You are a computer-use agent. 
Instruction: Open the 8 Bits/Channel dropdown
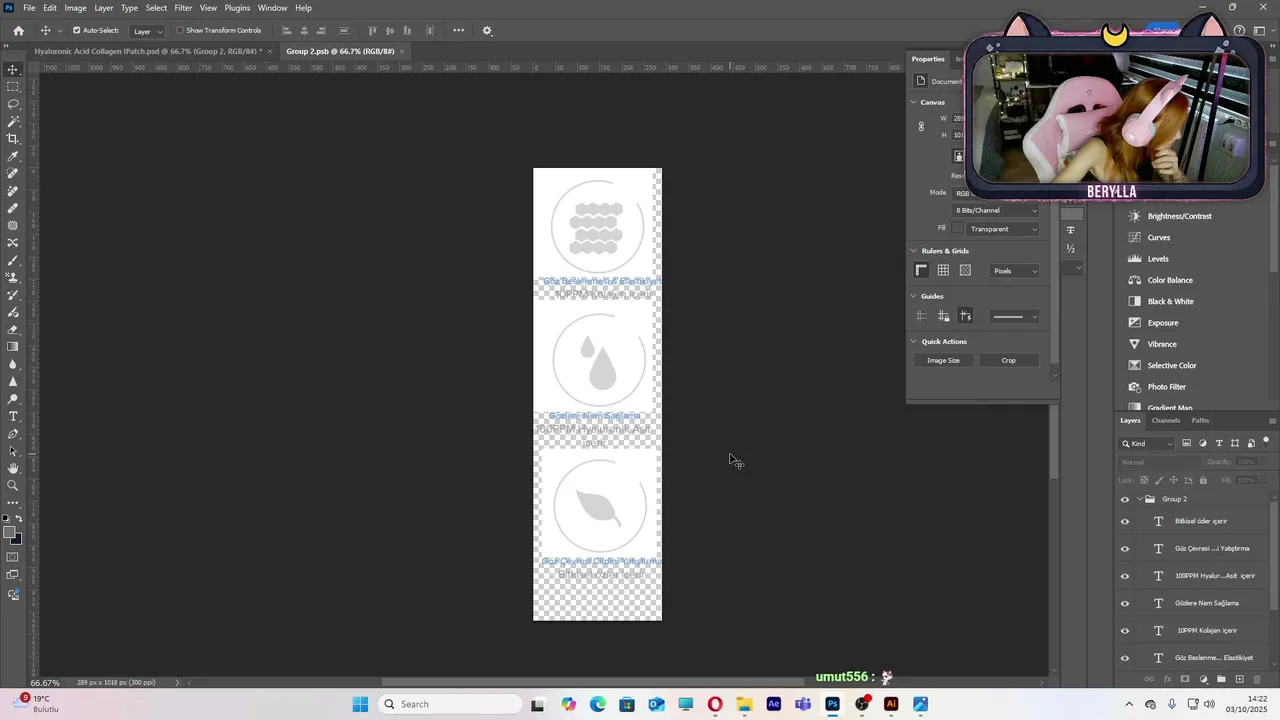996,210
